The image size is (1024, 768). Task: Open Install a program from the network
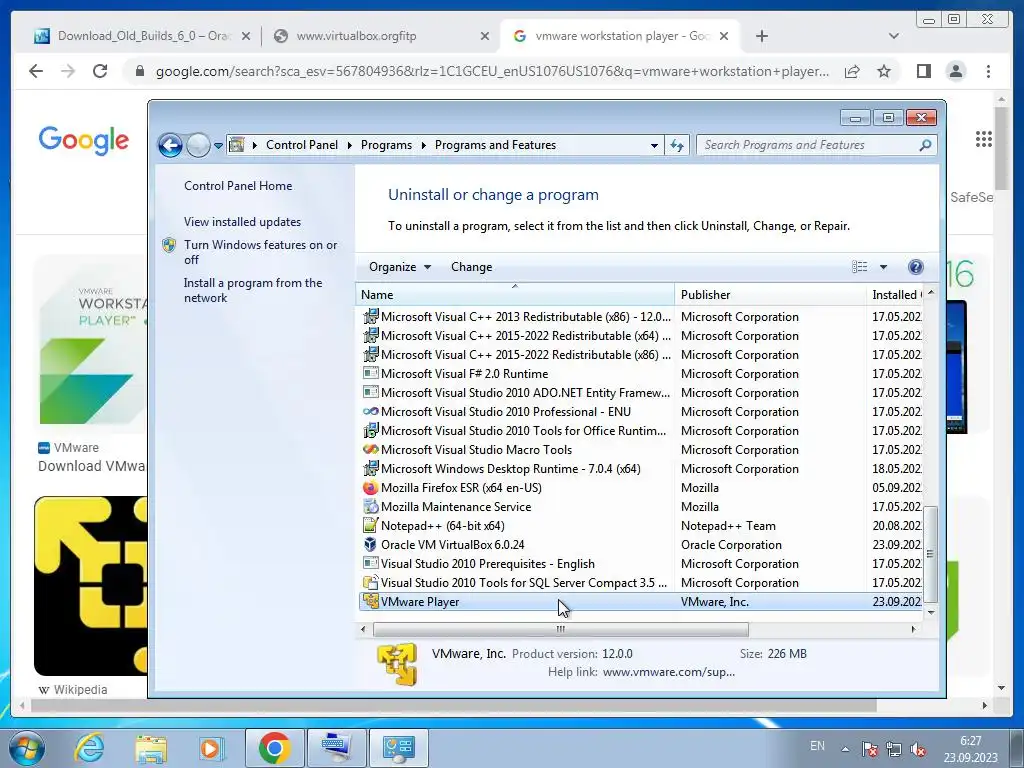(x=253, y=290)
